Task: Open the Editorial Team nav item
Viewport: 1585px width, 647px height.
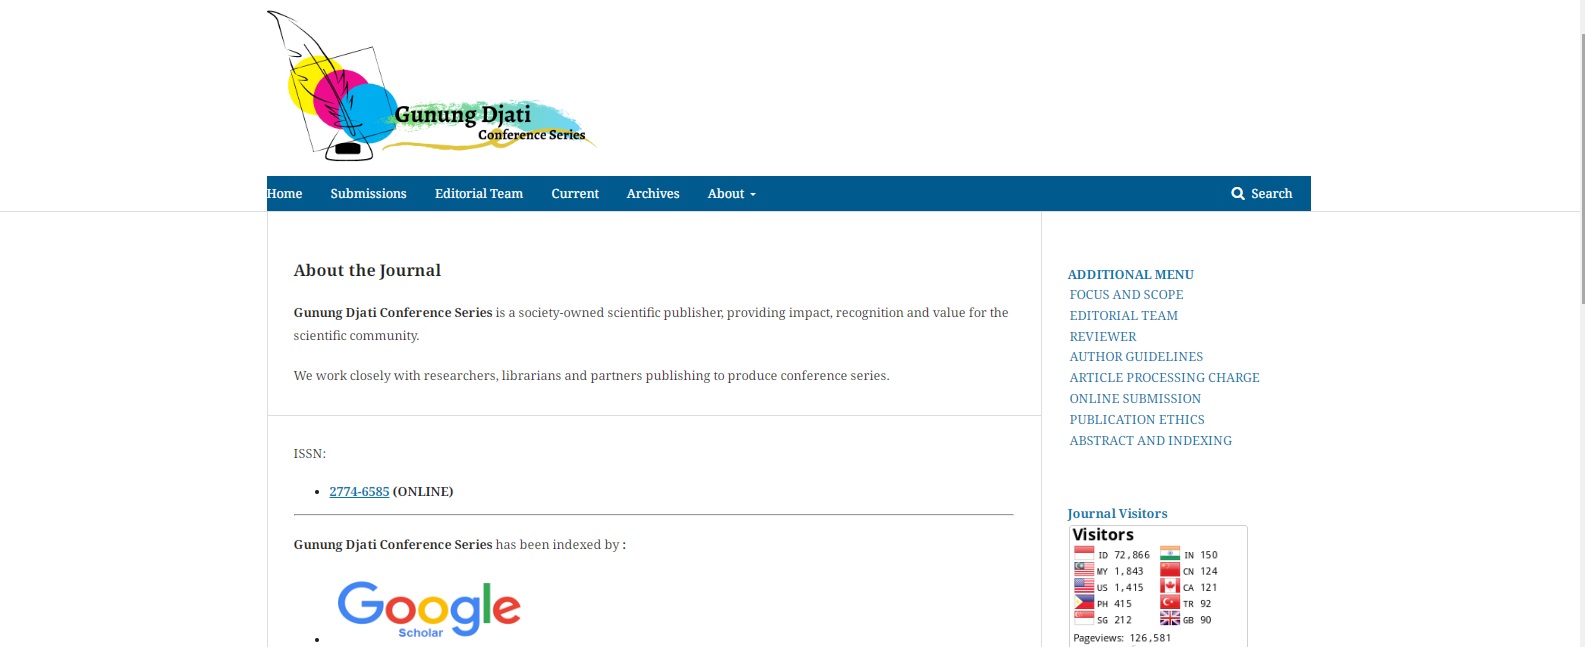Action: tap(478, 194)
